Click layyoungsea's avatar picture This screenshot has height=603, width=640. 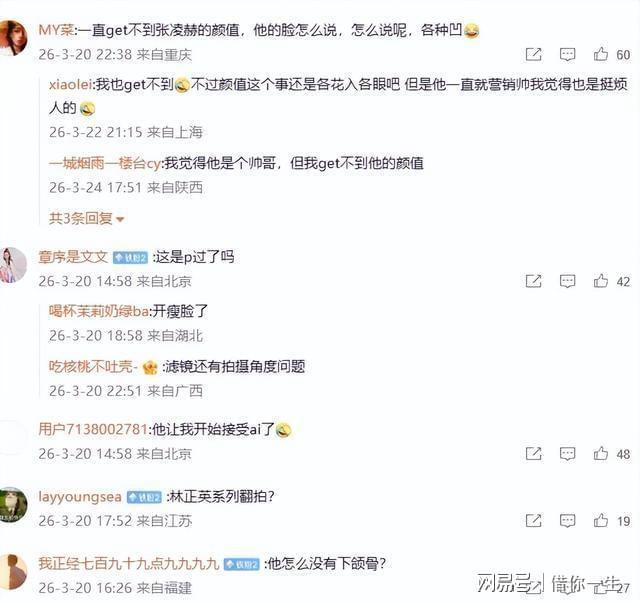pos(13,505)
